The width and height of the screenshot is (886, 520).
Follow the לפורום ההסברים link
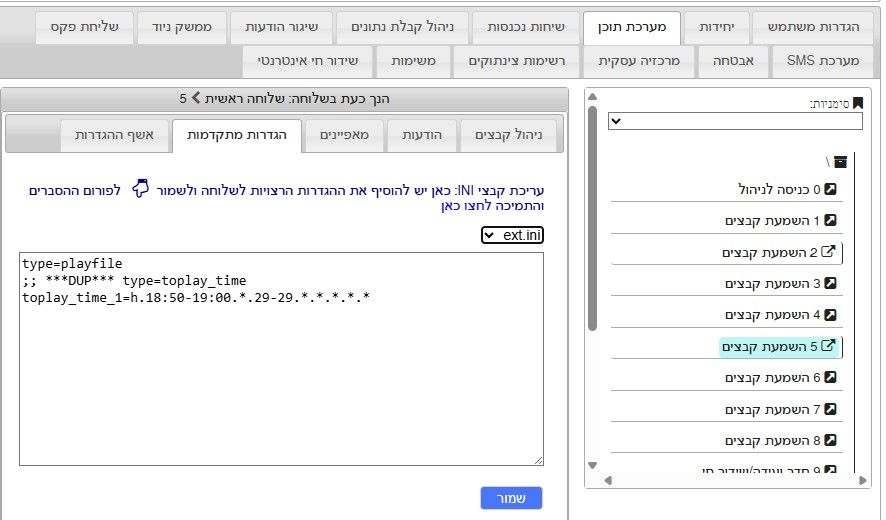(75, 190)
